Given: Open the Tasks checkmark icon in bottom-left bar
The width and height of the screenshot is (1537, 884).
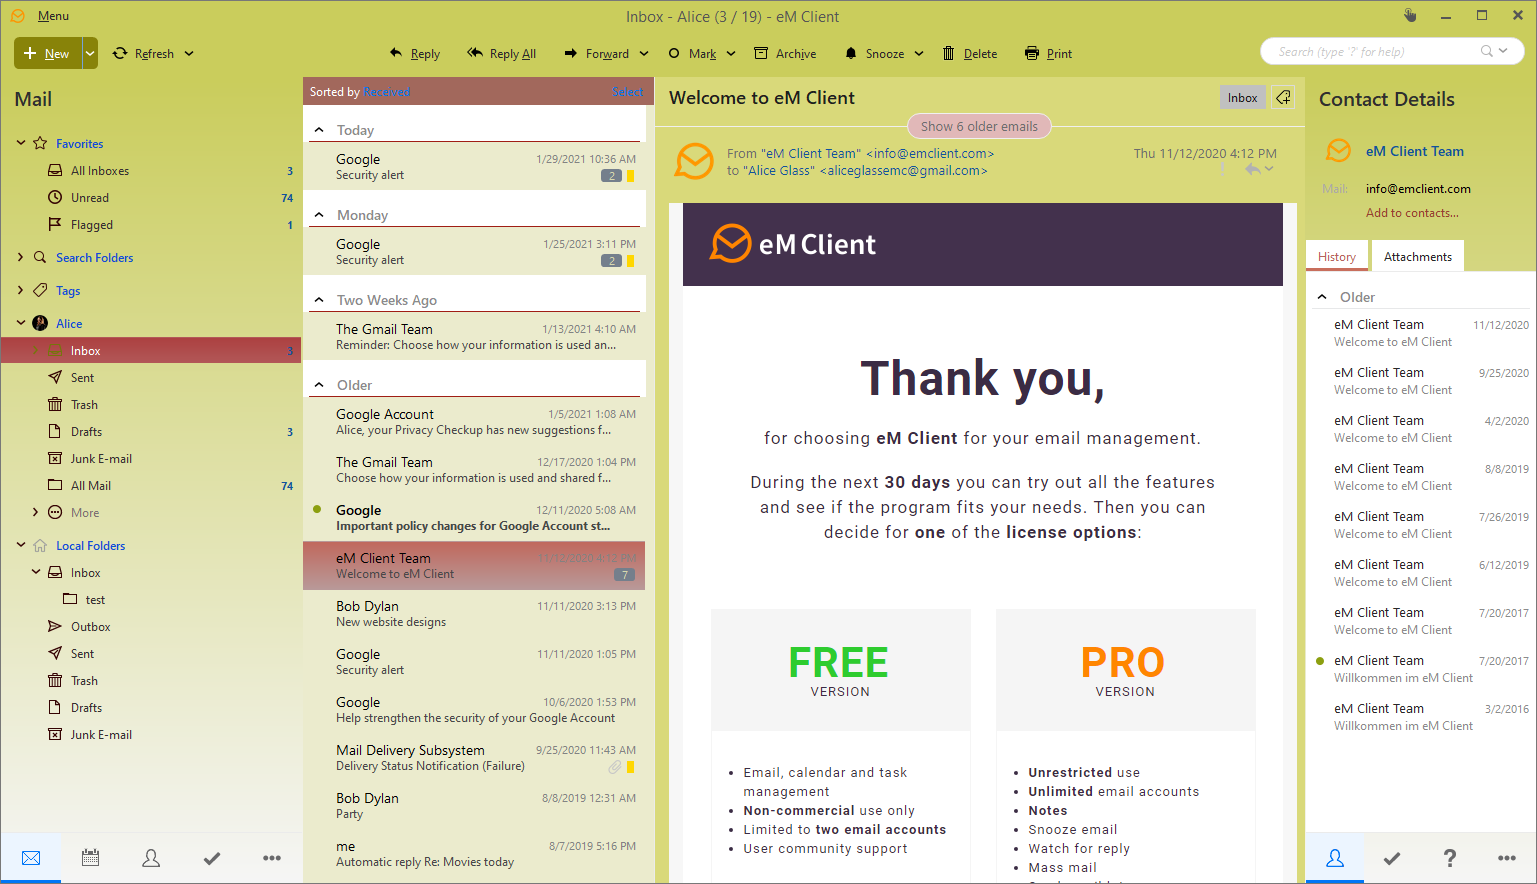Looking at the screenshot, I should click(x=212, y=858).
